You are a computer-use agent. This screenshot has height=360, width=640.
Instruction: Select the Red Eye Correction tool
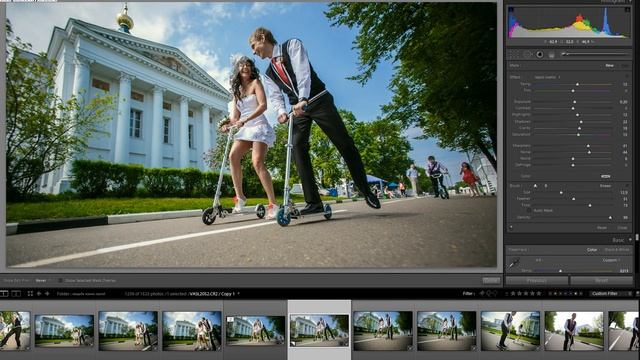[x=540, y=54]
